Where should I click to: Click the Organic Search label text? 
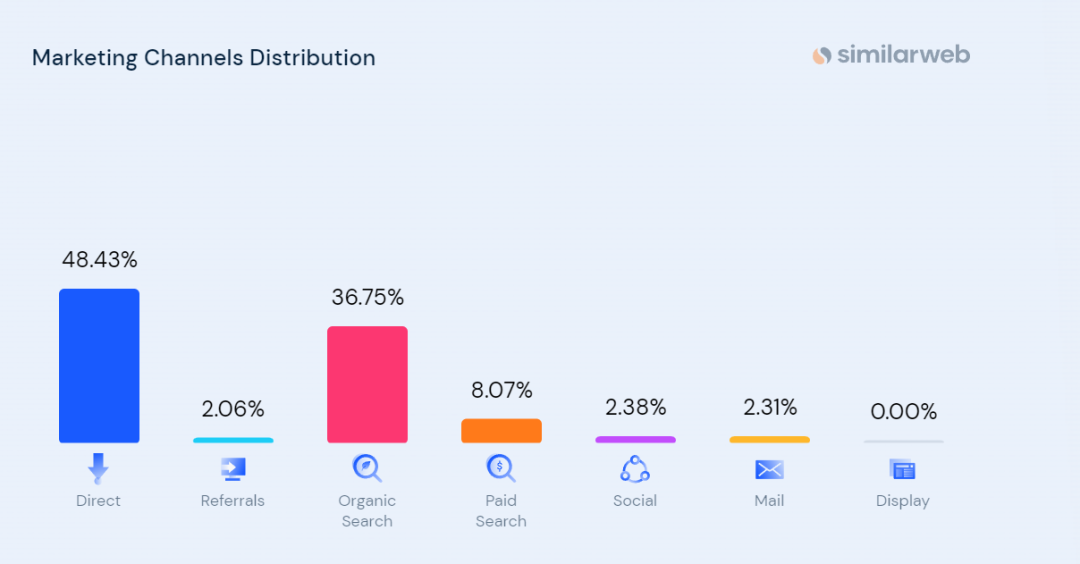(x=367, y=510)
